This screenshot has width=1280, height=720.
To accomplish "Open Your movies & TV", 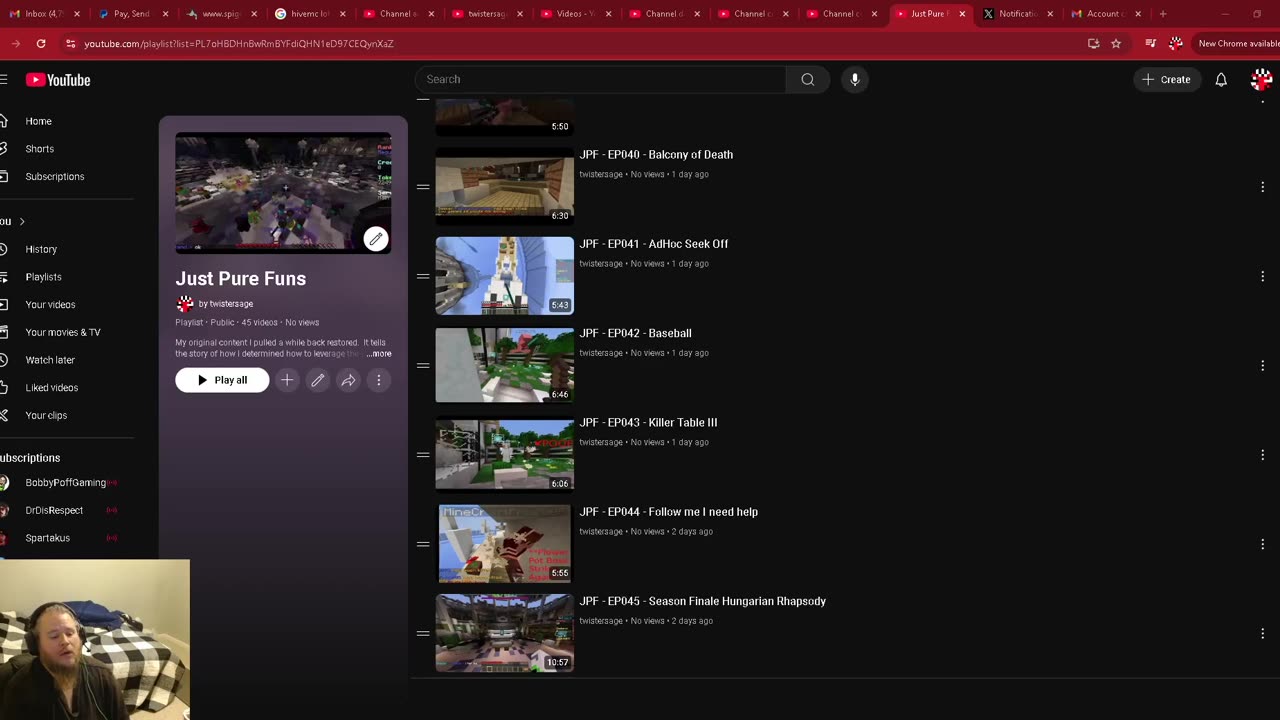I will (x=62, y=332).
